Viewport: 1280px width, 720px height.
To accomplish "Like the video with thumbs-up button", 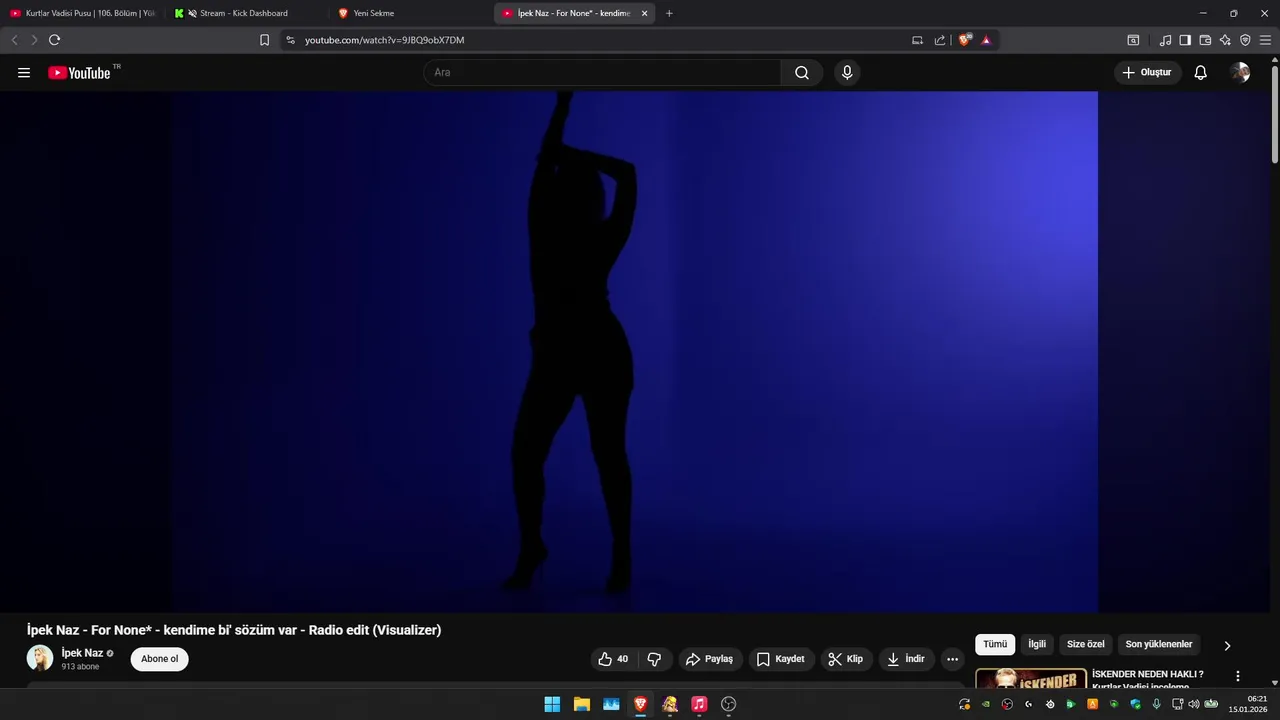I will 613,659.
